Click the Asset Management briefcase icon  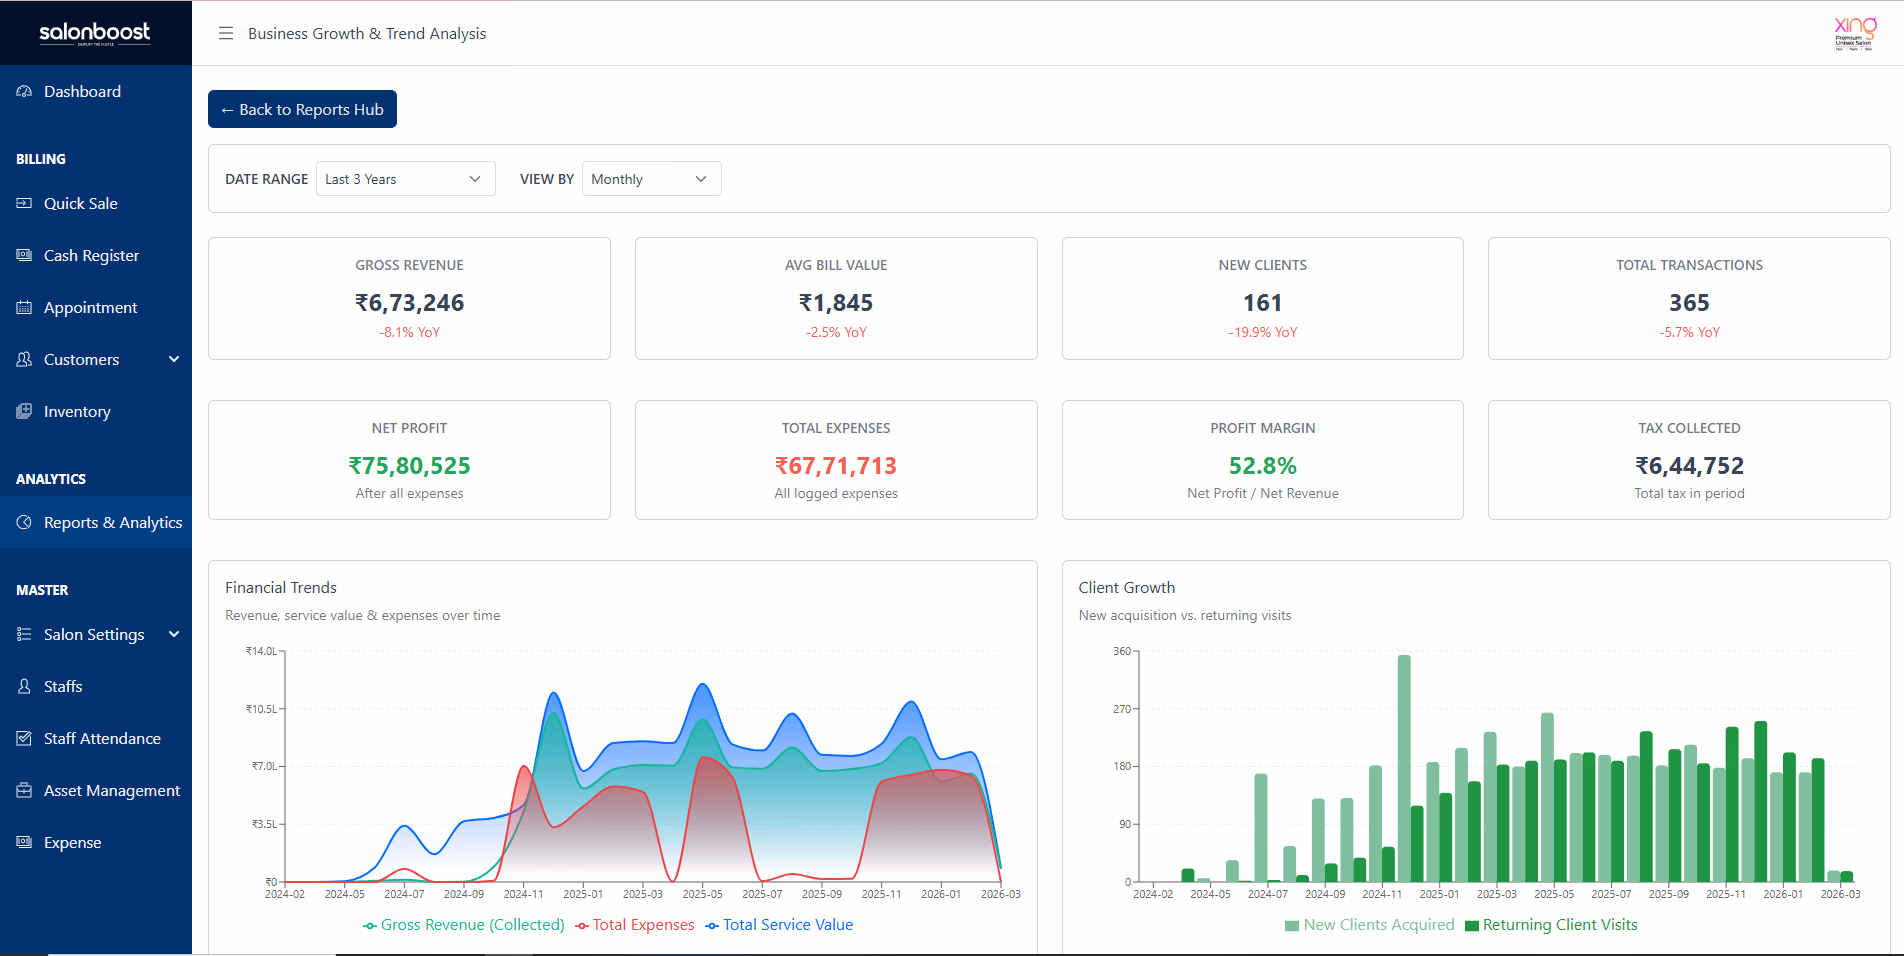tap(24, 790)
